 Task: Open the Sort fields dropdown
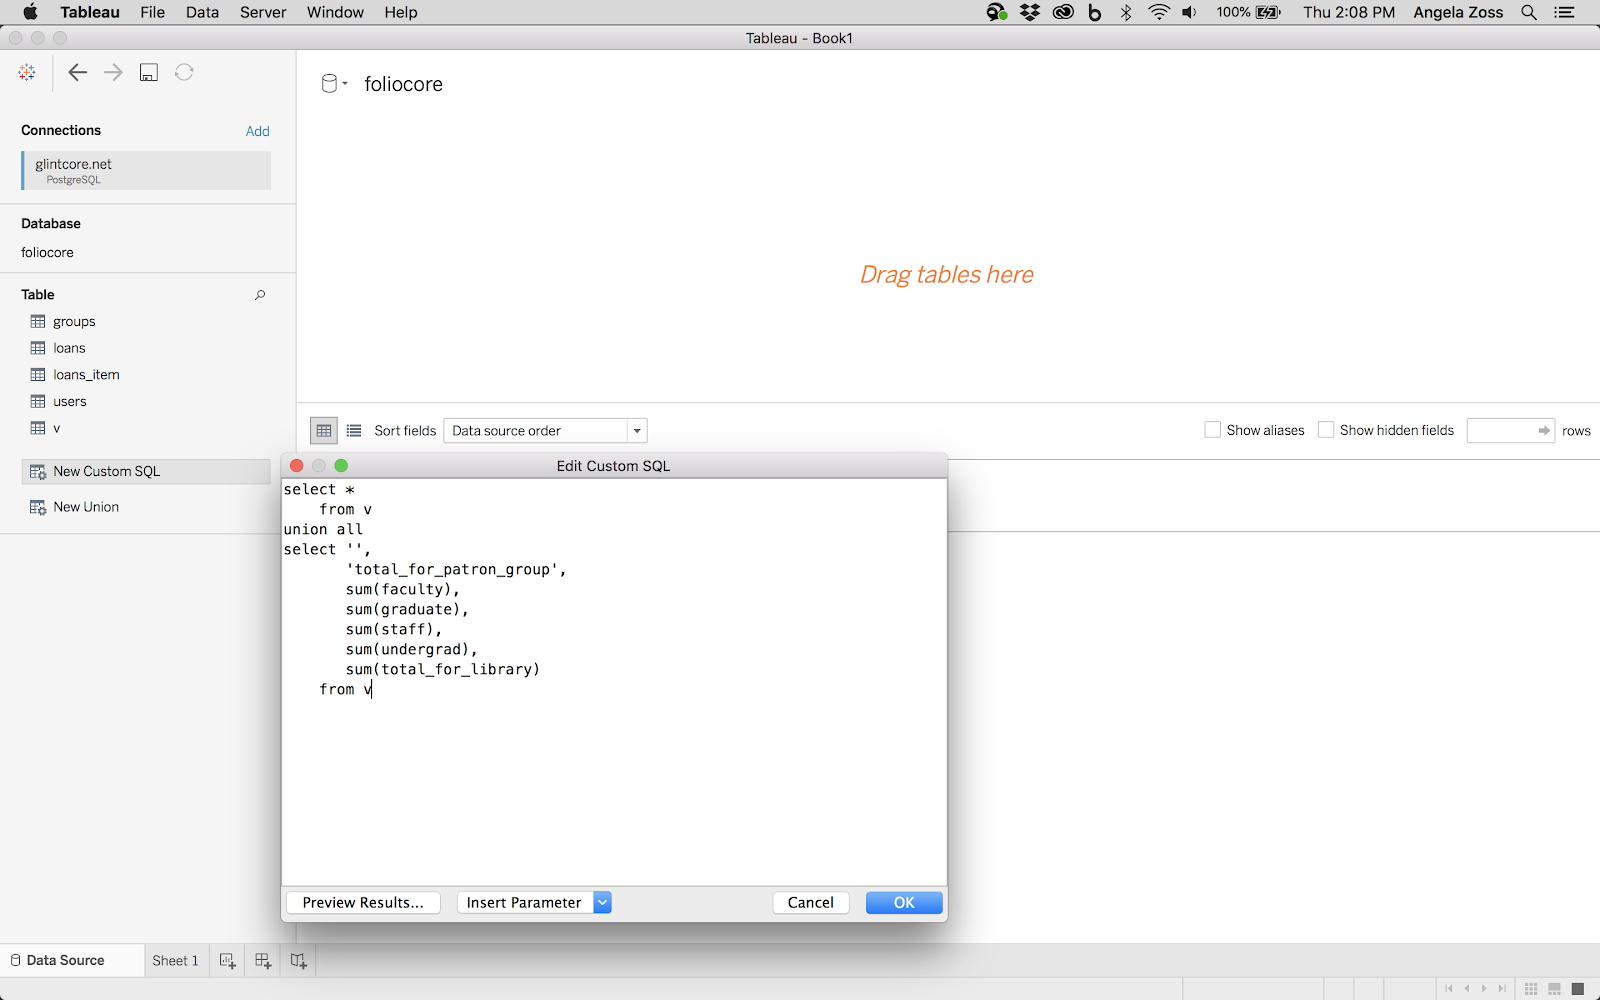pos(545,431)
